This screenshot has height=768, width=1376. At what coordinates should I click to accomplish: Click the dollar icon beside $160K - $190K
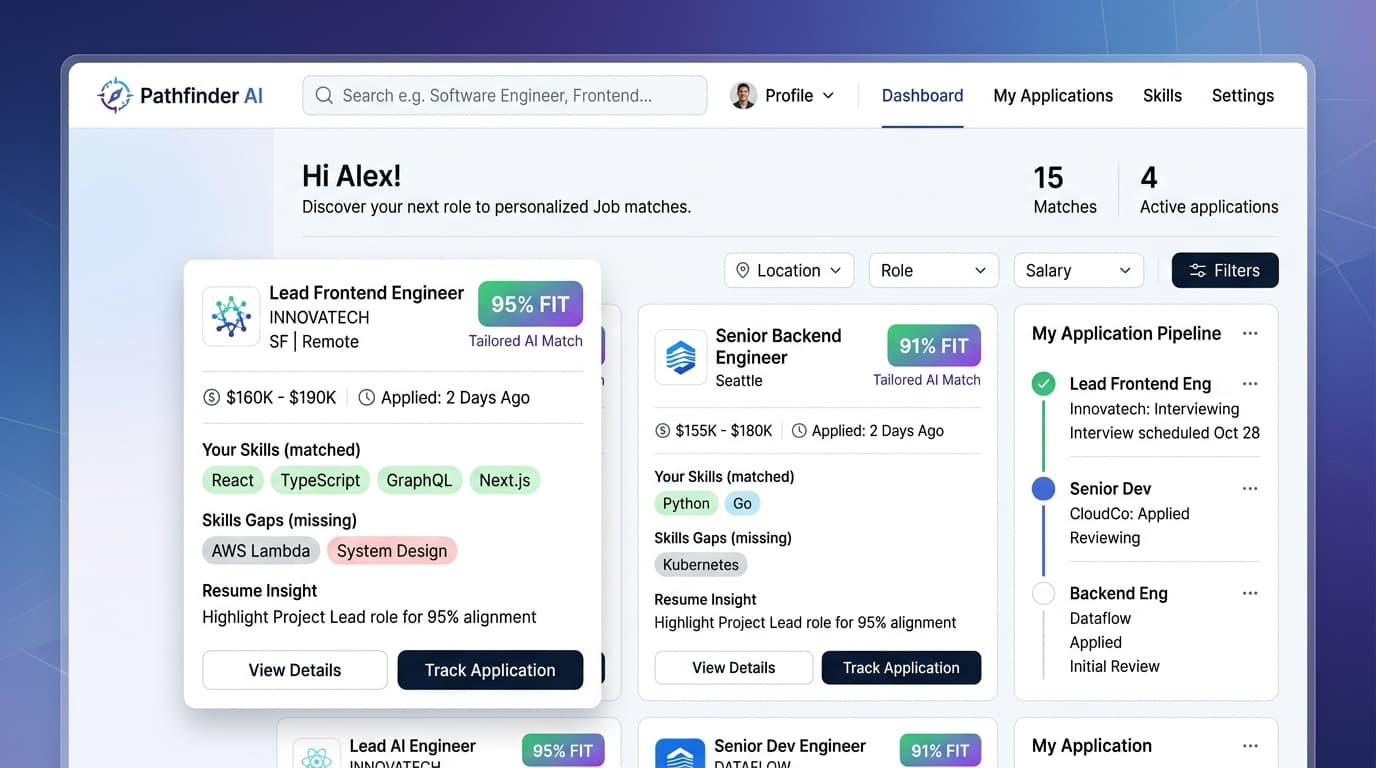(211, 398)
